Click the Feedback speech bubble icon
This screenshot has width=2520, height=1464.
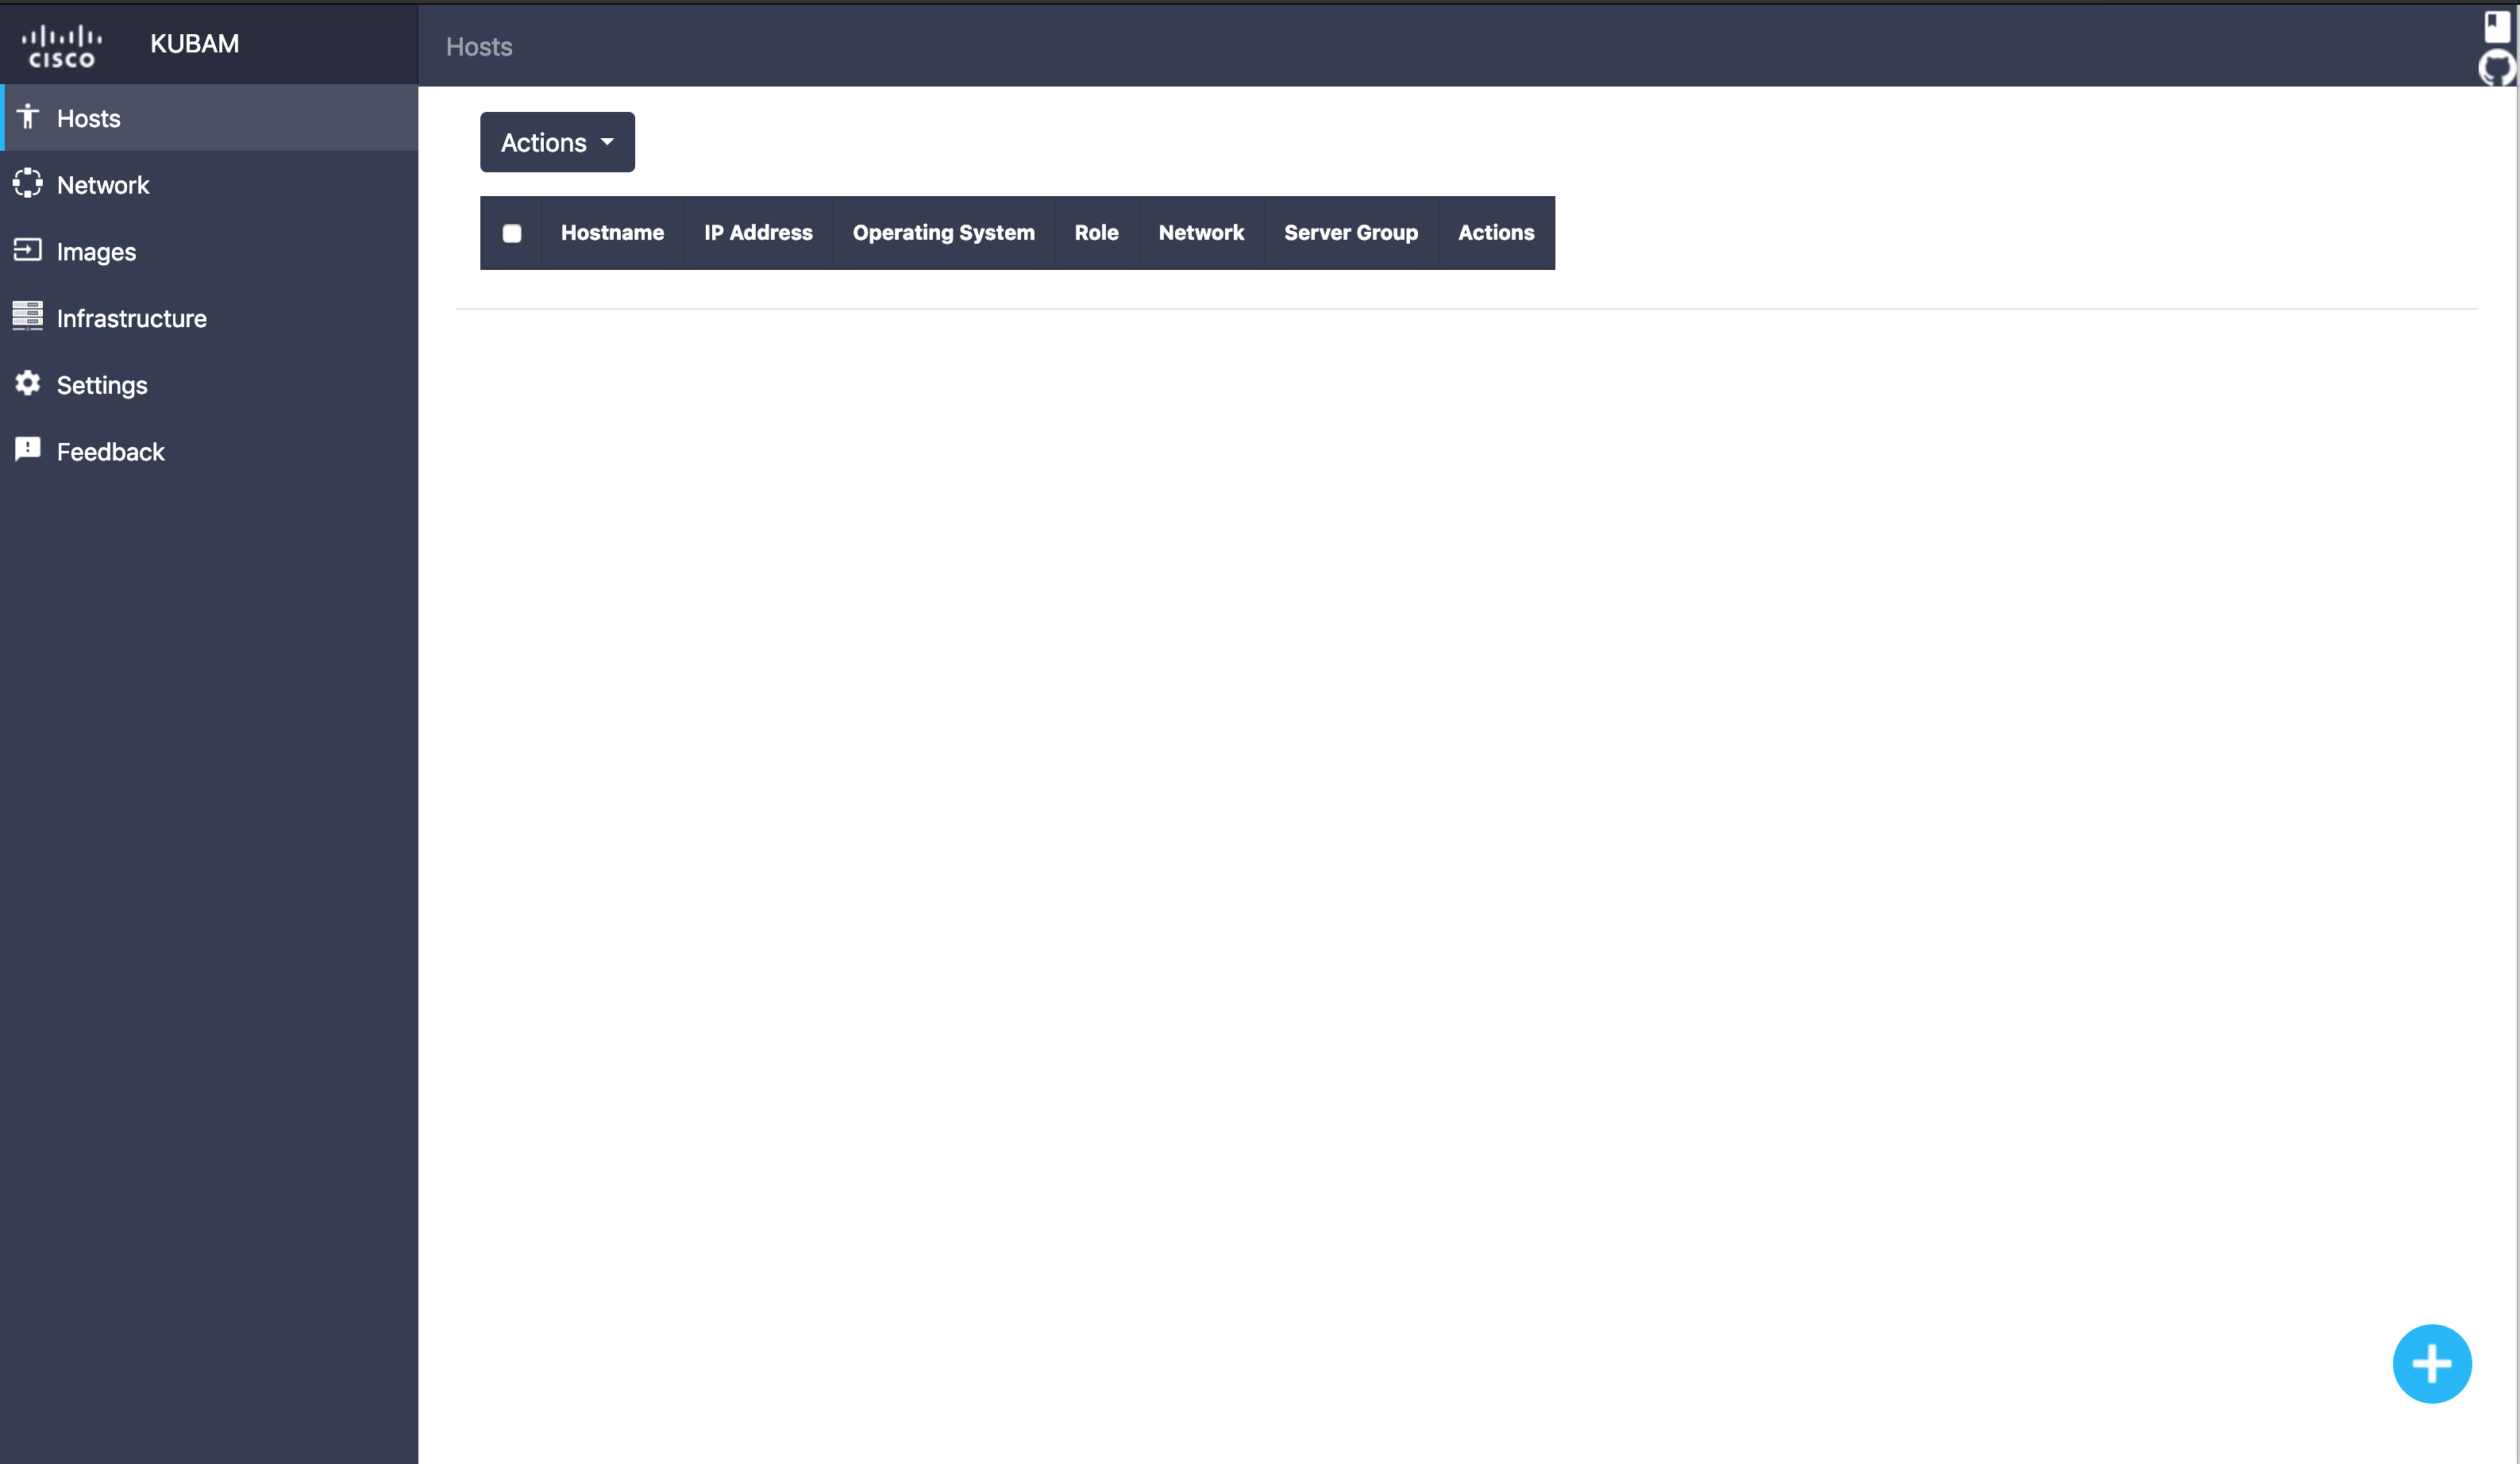pyautogui.click(x=28, y=449)
